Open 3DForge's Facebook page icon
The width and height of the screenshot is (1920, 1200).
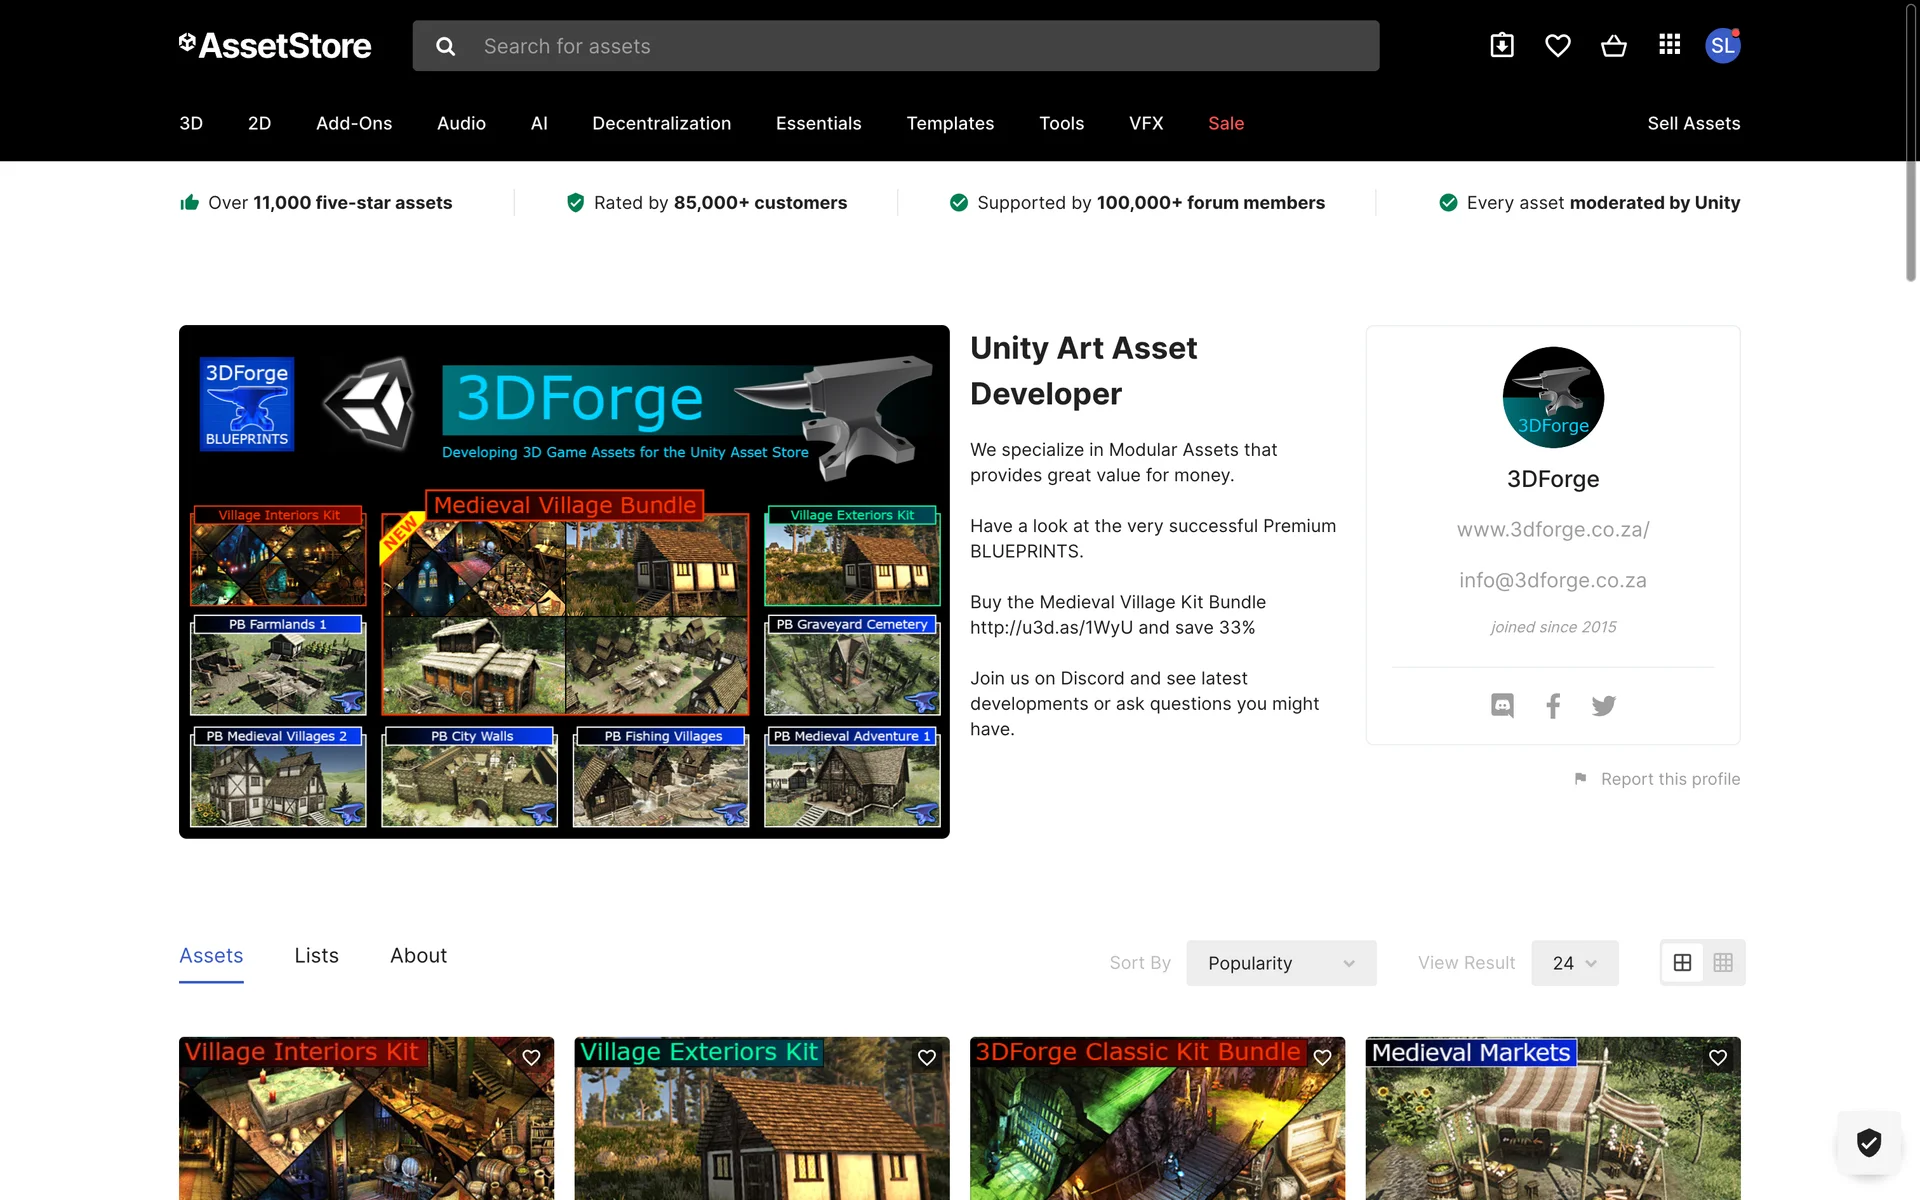pos(1553,705)
